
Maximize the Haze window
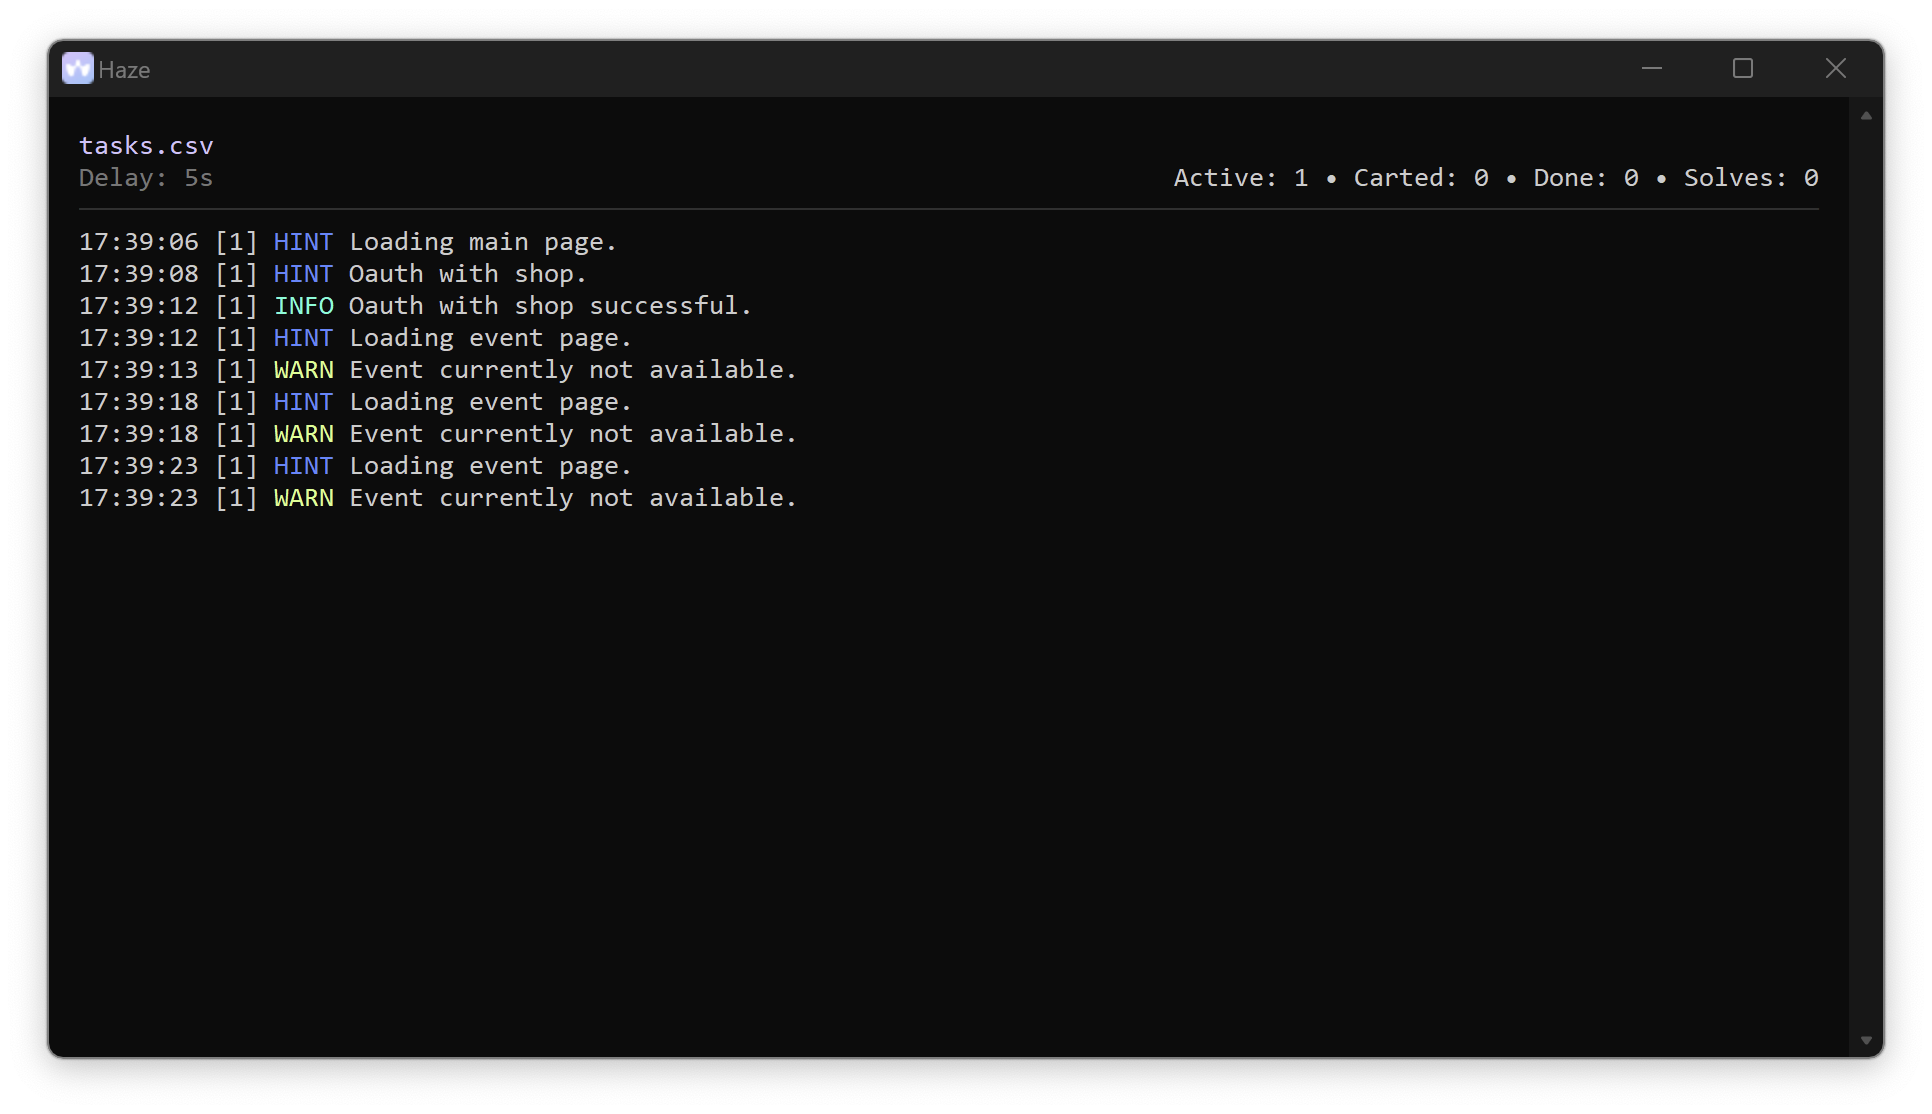[x=1743, y=68]
